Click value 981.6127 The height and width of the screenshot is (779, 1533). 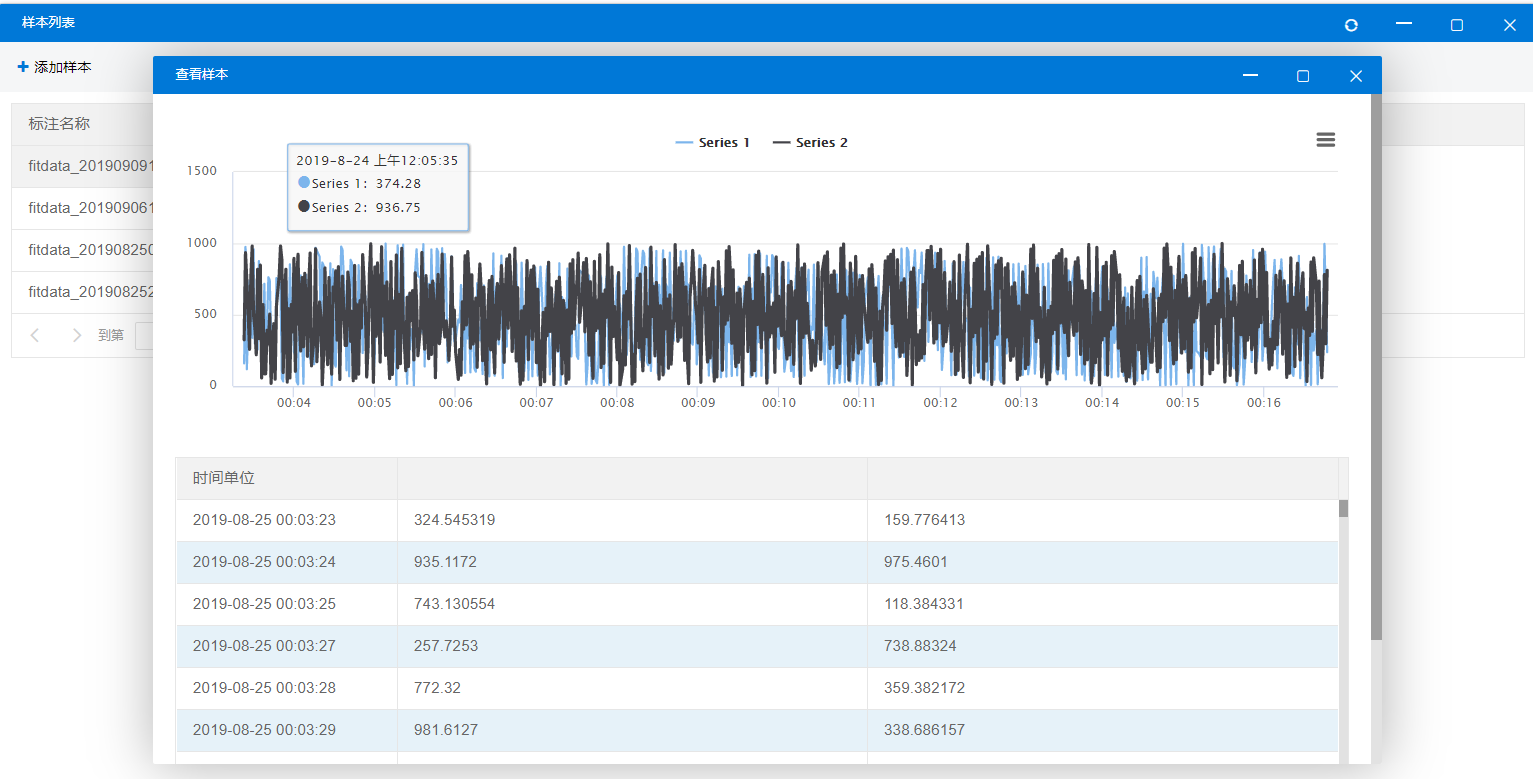click(445, 730)
